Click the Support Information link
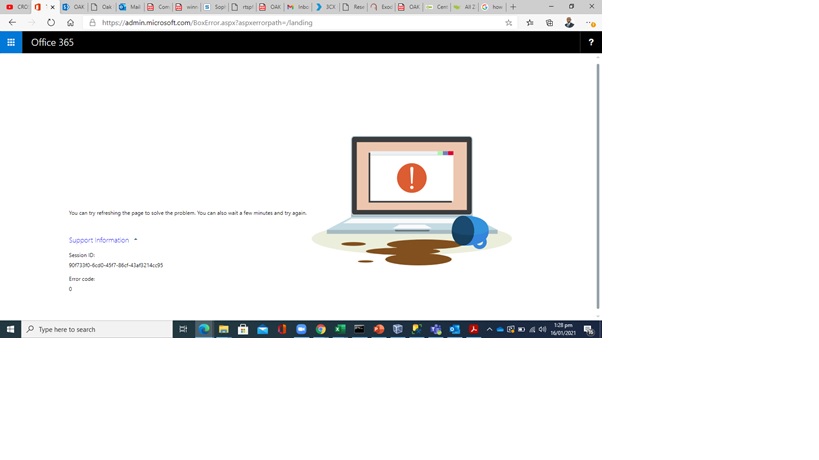This screenshot has width=819, height=460. 99,240
